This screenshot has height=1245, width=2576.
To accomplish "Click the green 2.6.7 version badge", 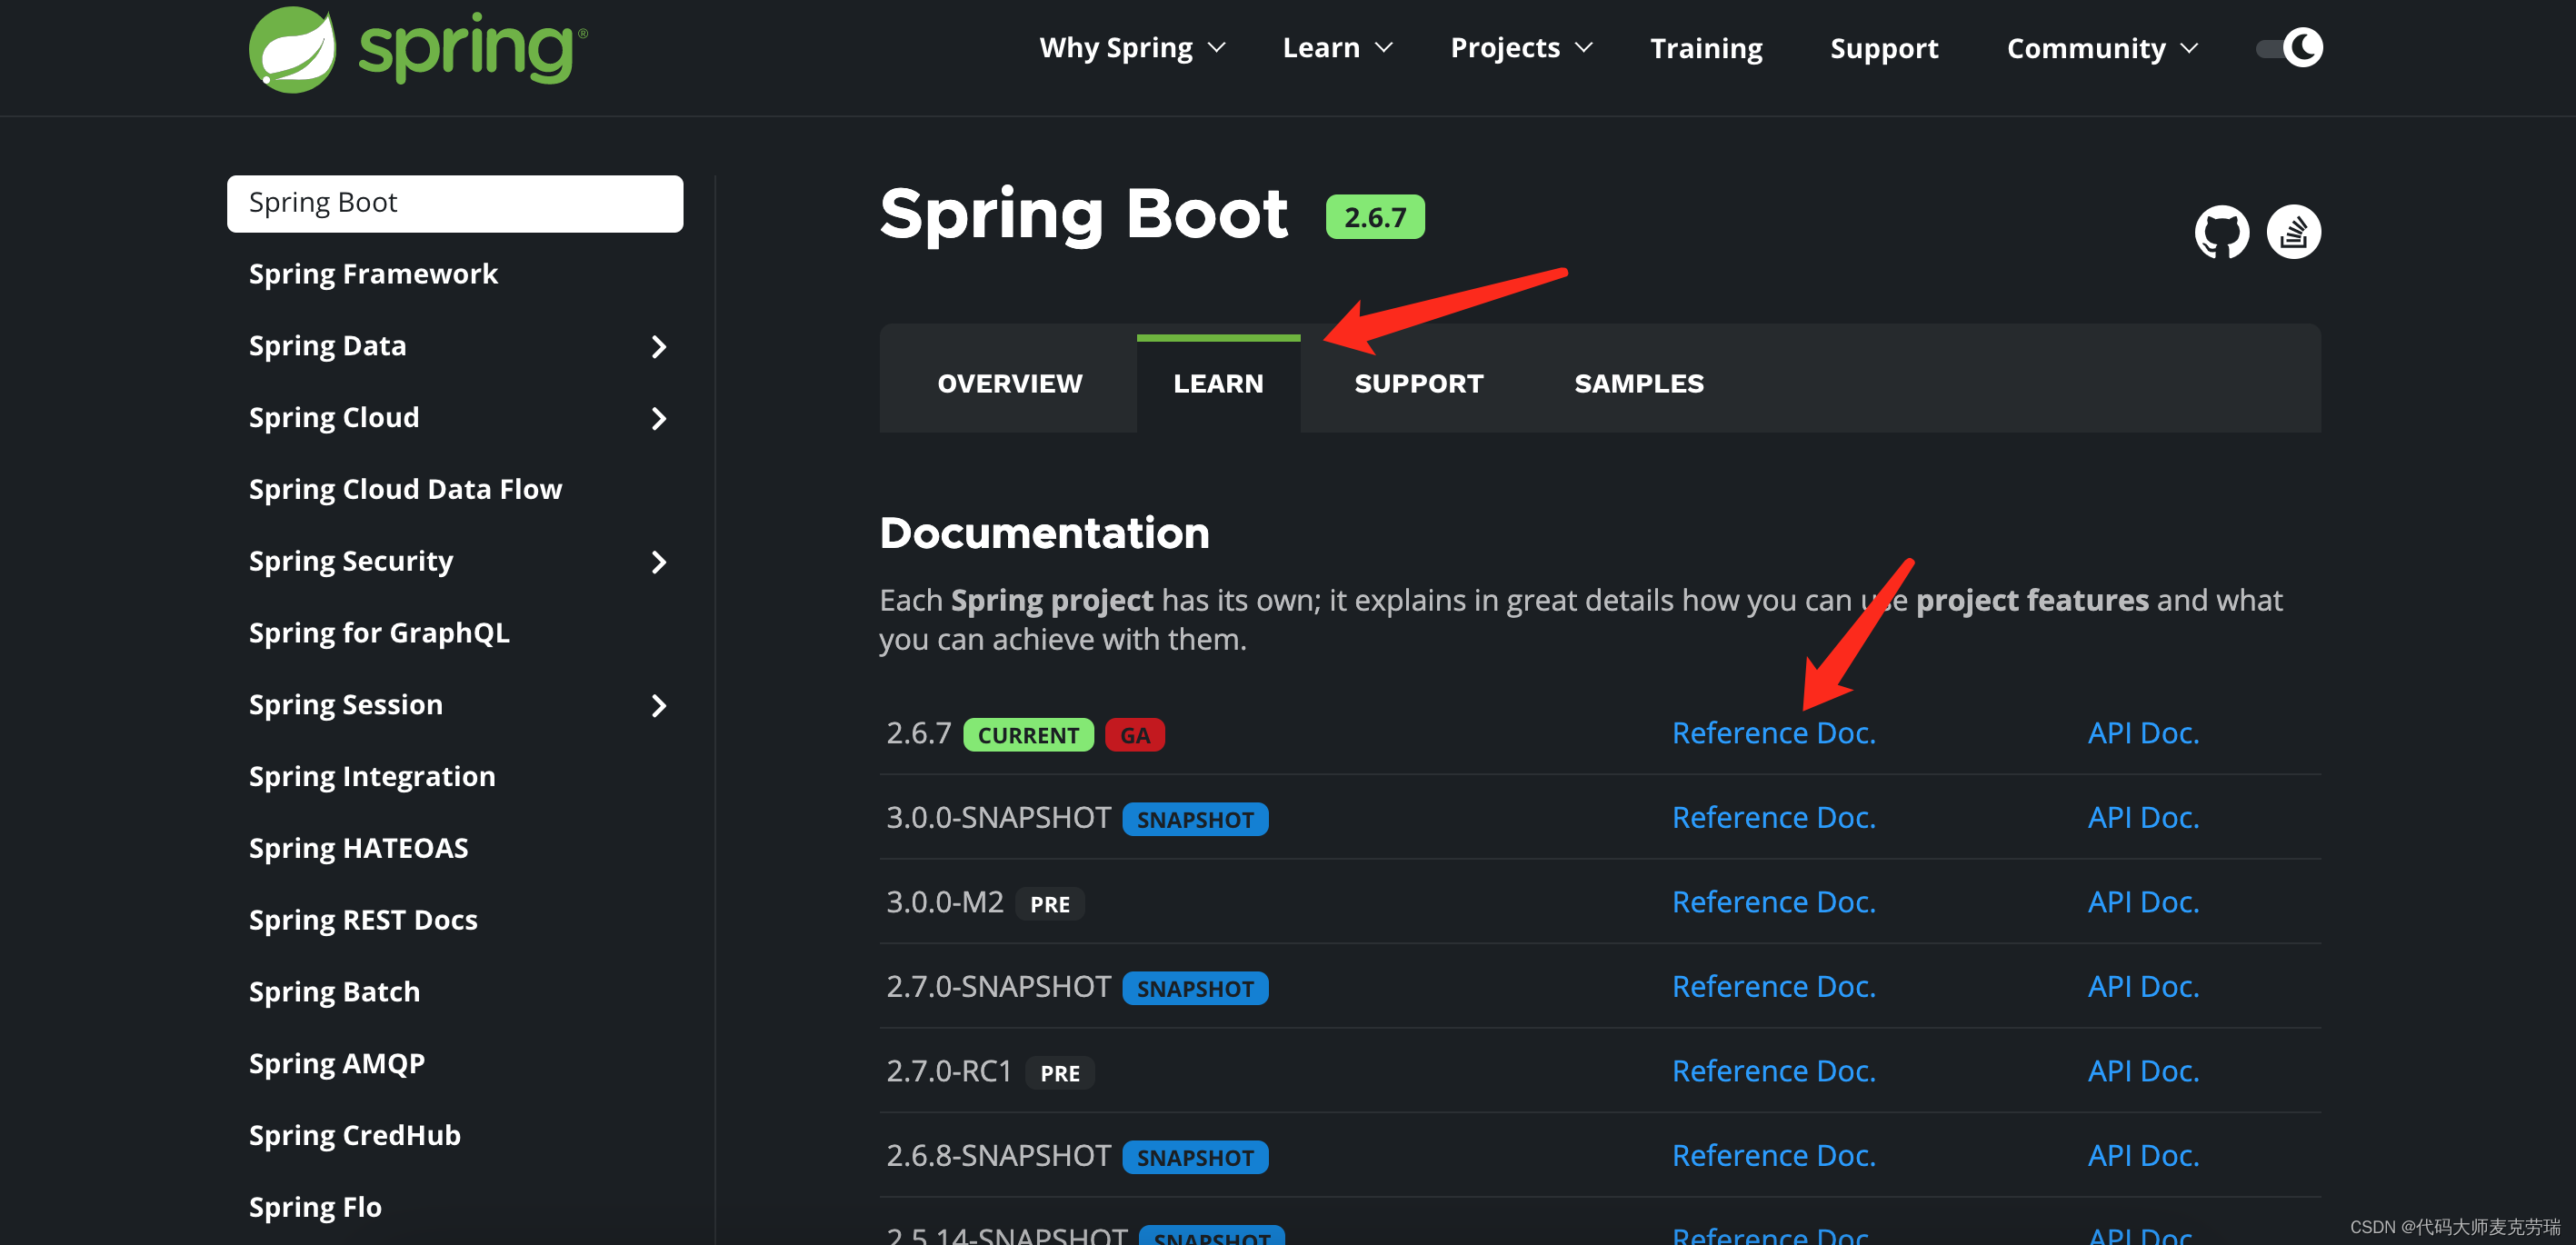I will 1375,215.
